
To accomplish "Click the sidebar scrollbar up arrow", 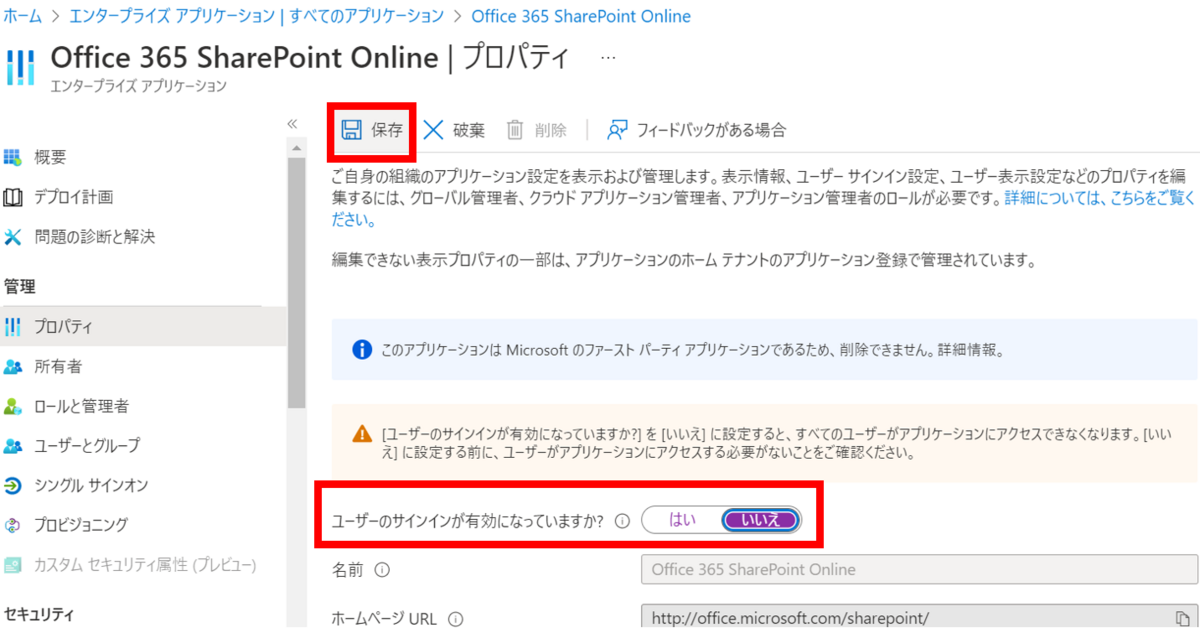I will pyautogui.click(x=295, y=149).
